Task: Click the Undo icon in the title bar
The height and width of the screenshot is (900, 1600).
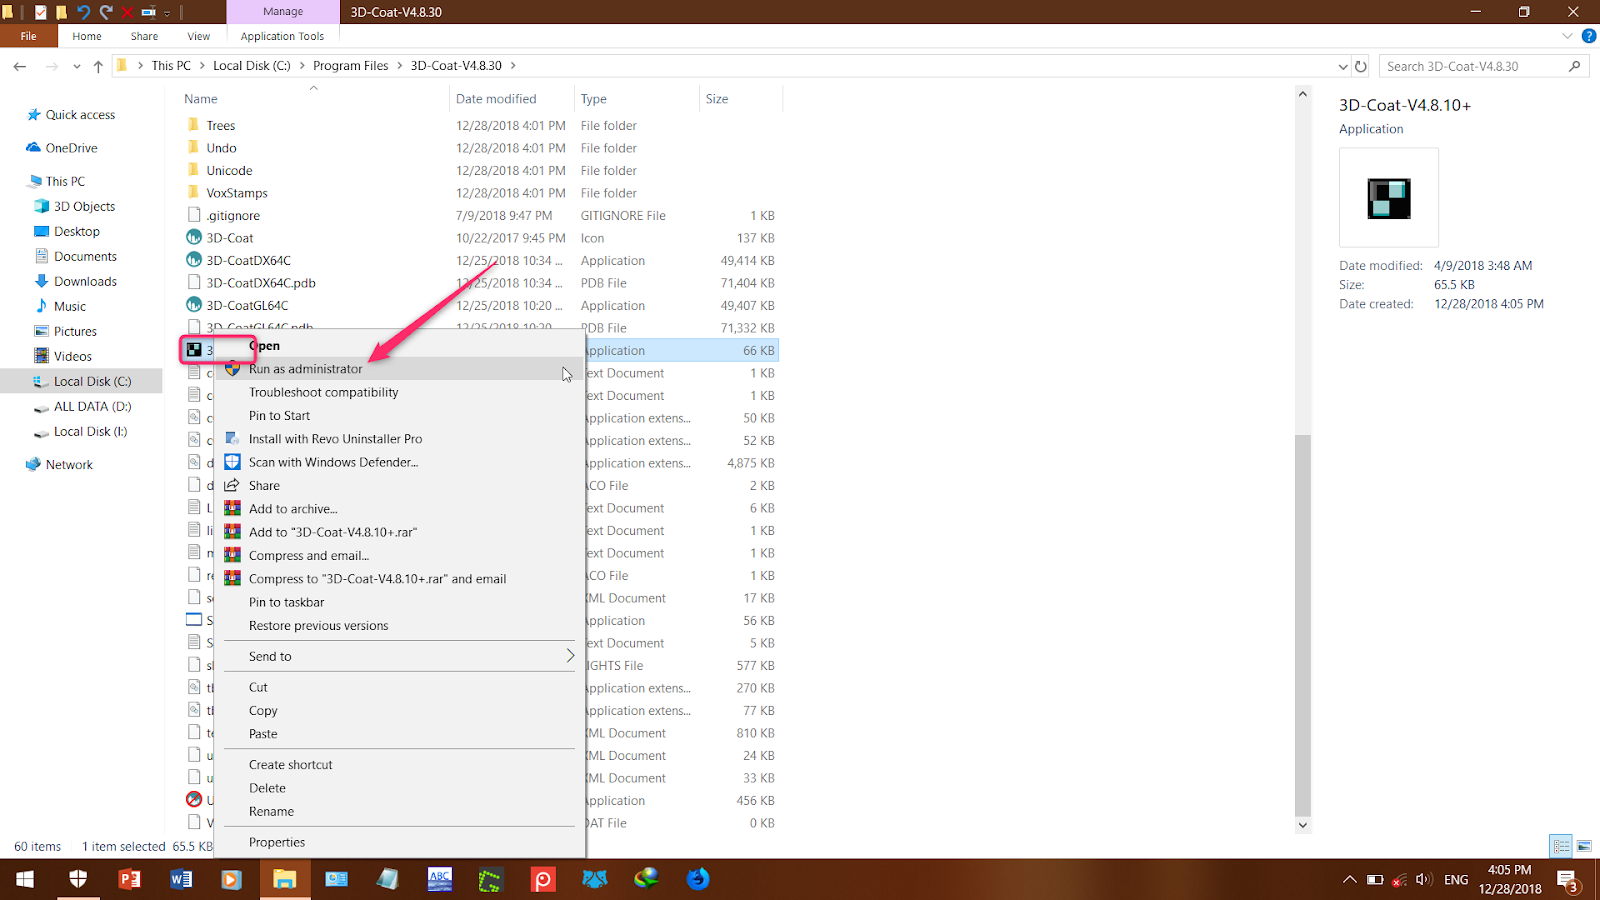Action: point(83,12)
